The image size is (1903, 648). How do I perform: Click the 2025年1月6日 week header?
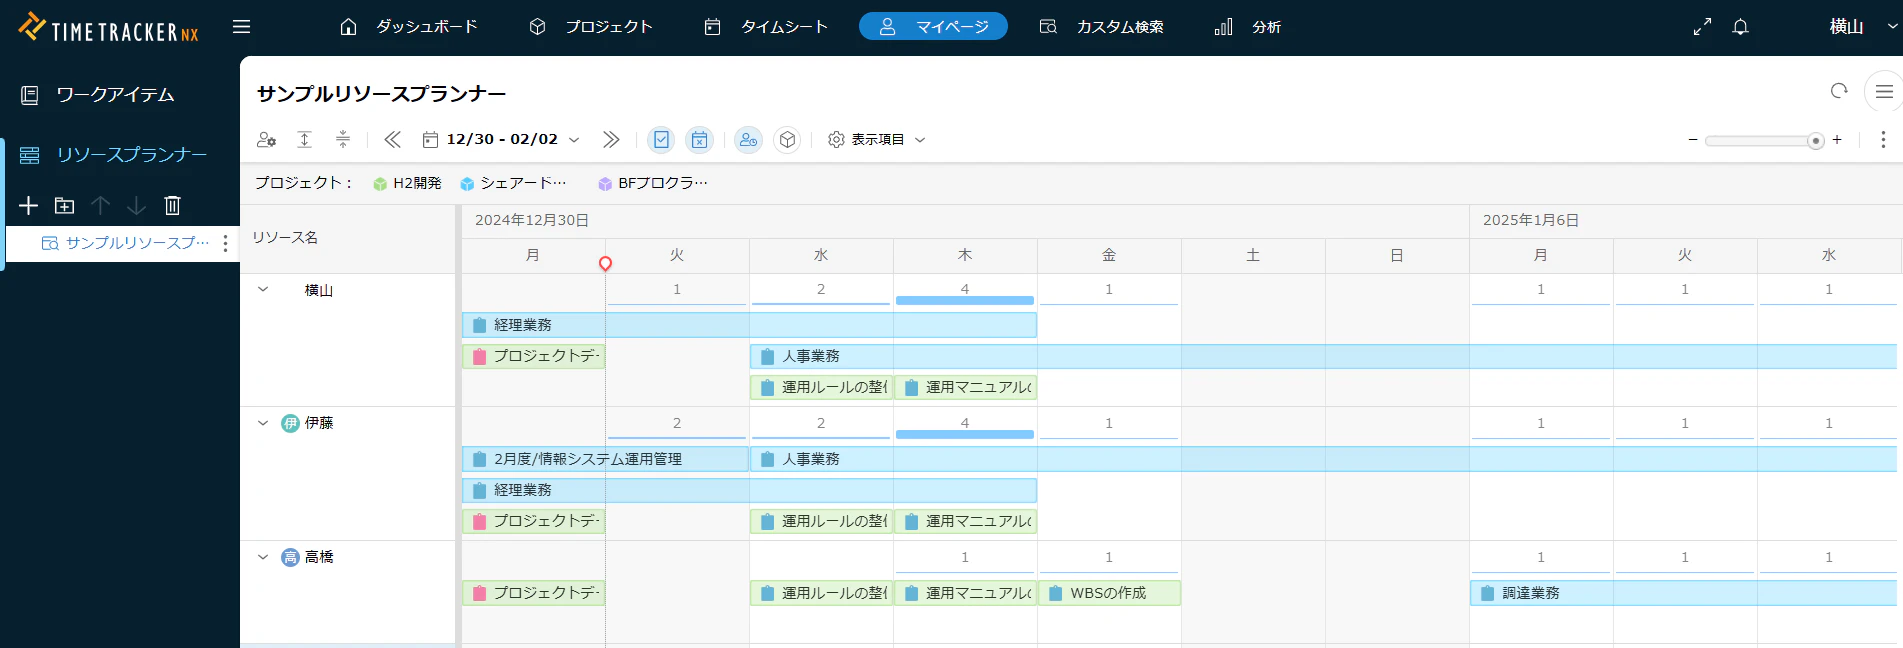click(x=1686, y=221)
